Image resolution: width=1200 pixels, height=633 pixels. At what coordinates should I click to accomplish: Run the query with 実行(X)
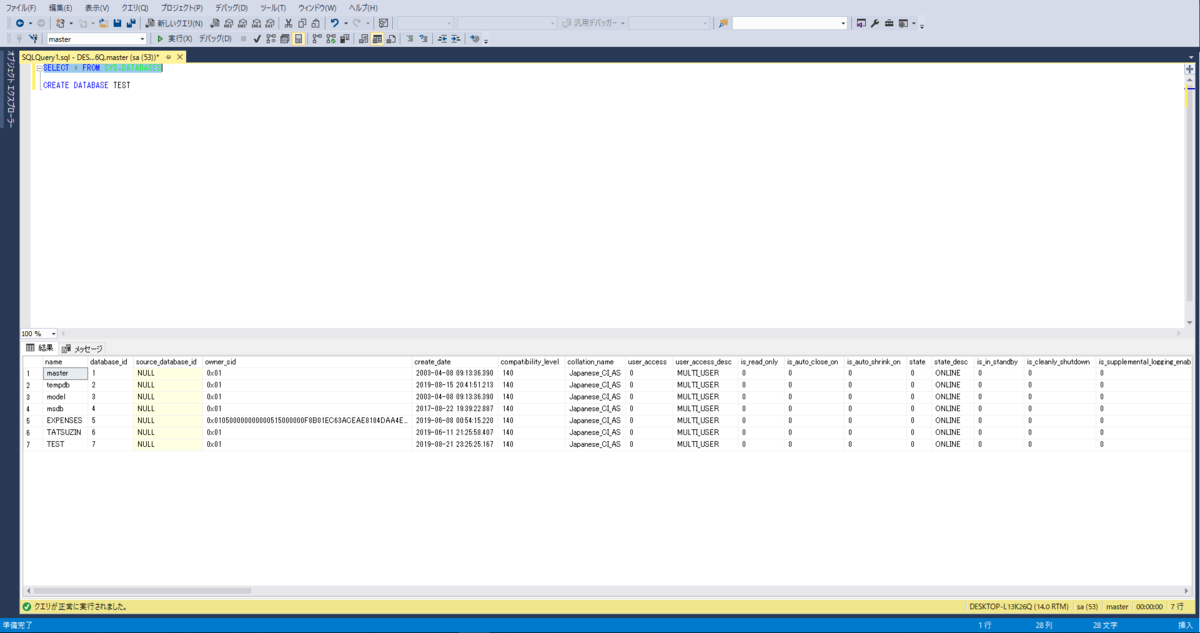point(174,39)
